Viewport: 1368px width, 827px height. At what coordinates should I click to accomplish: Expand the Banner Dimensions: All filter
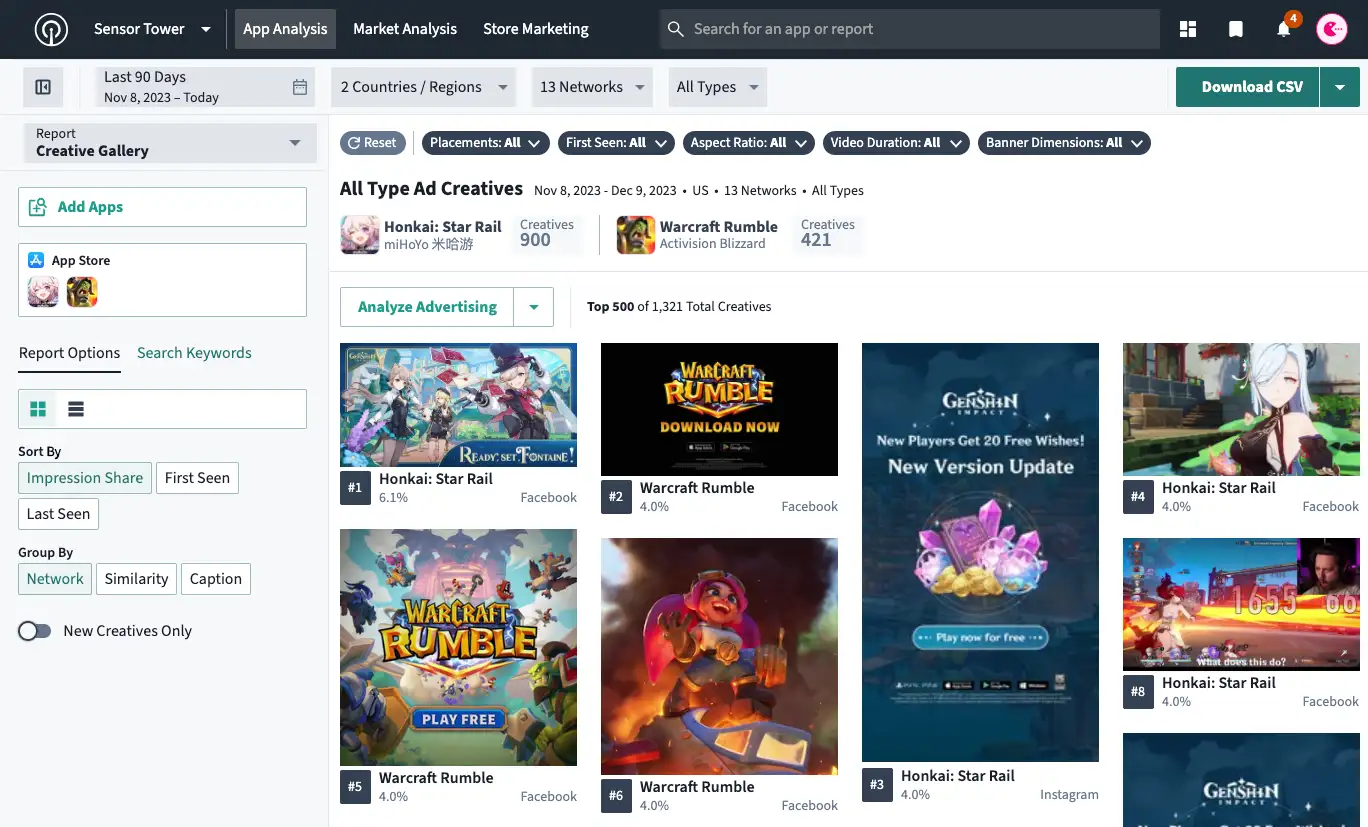[x=1064, y=143]
